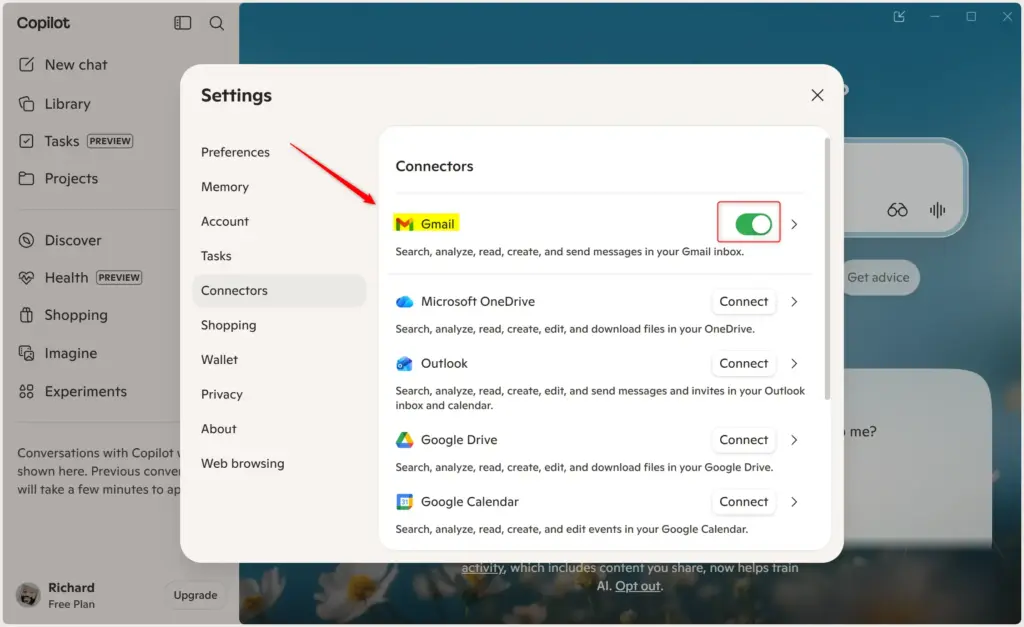Click the Outlook logo icon

click(404, 364)
